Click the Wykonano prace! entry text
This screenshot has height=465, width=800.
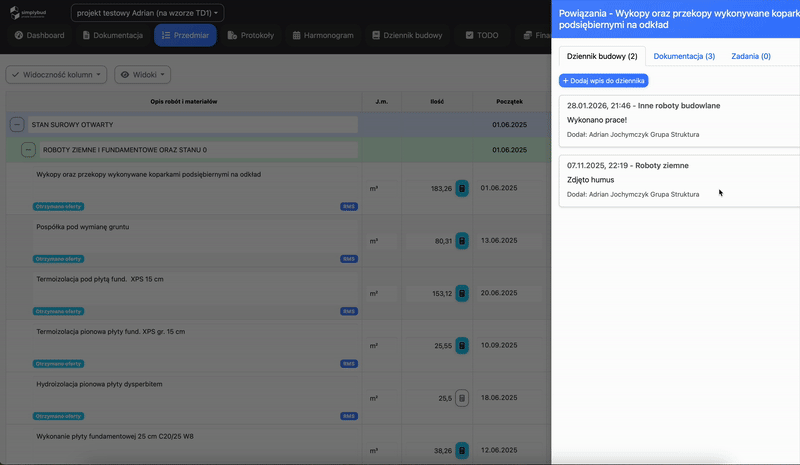point(597,120)
